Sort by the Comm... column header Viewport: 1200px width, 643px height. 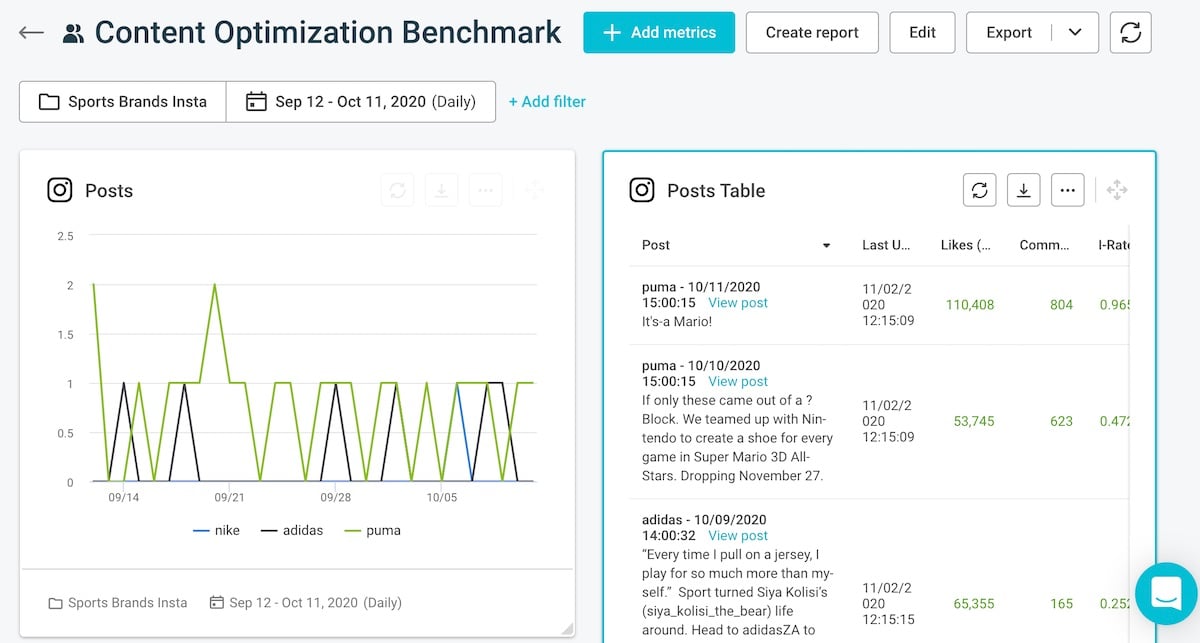1045,245
